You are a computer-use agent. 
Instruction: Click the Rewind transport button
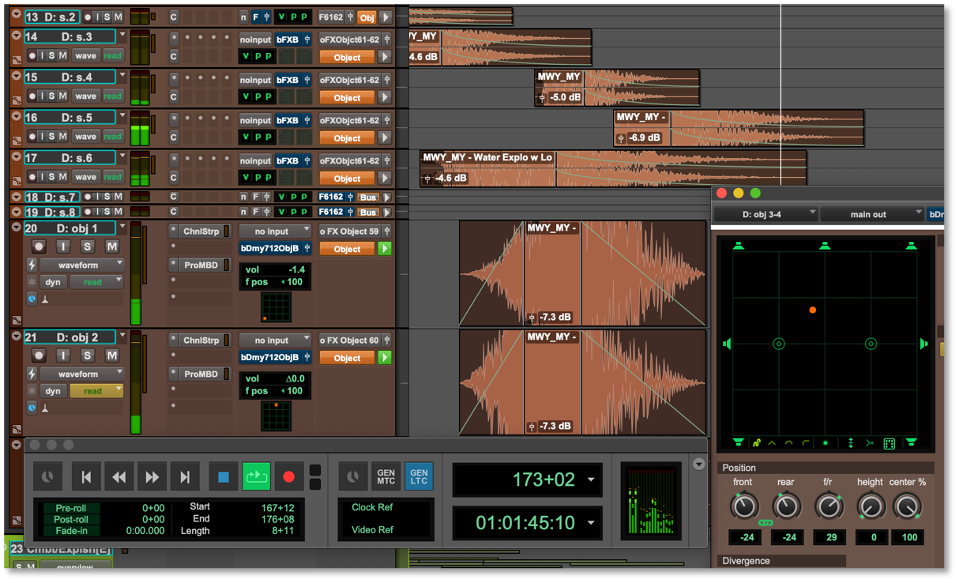(x=119, y=478)
